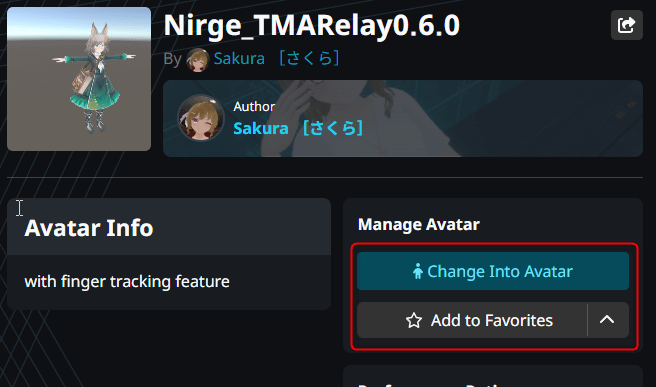Click the large round Author profile picture
Viewport: 656px width, 387px height.
coord(201,118)
